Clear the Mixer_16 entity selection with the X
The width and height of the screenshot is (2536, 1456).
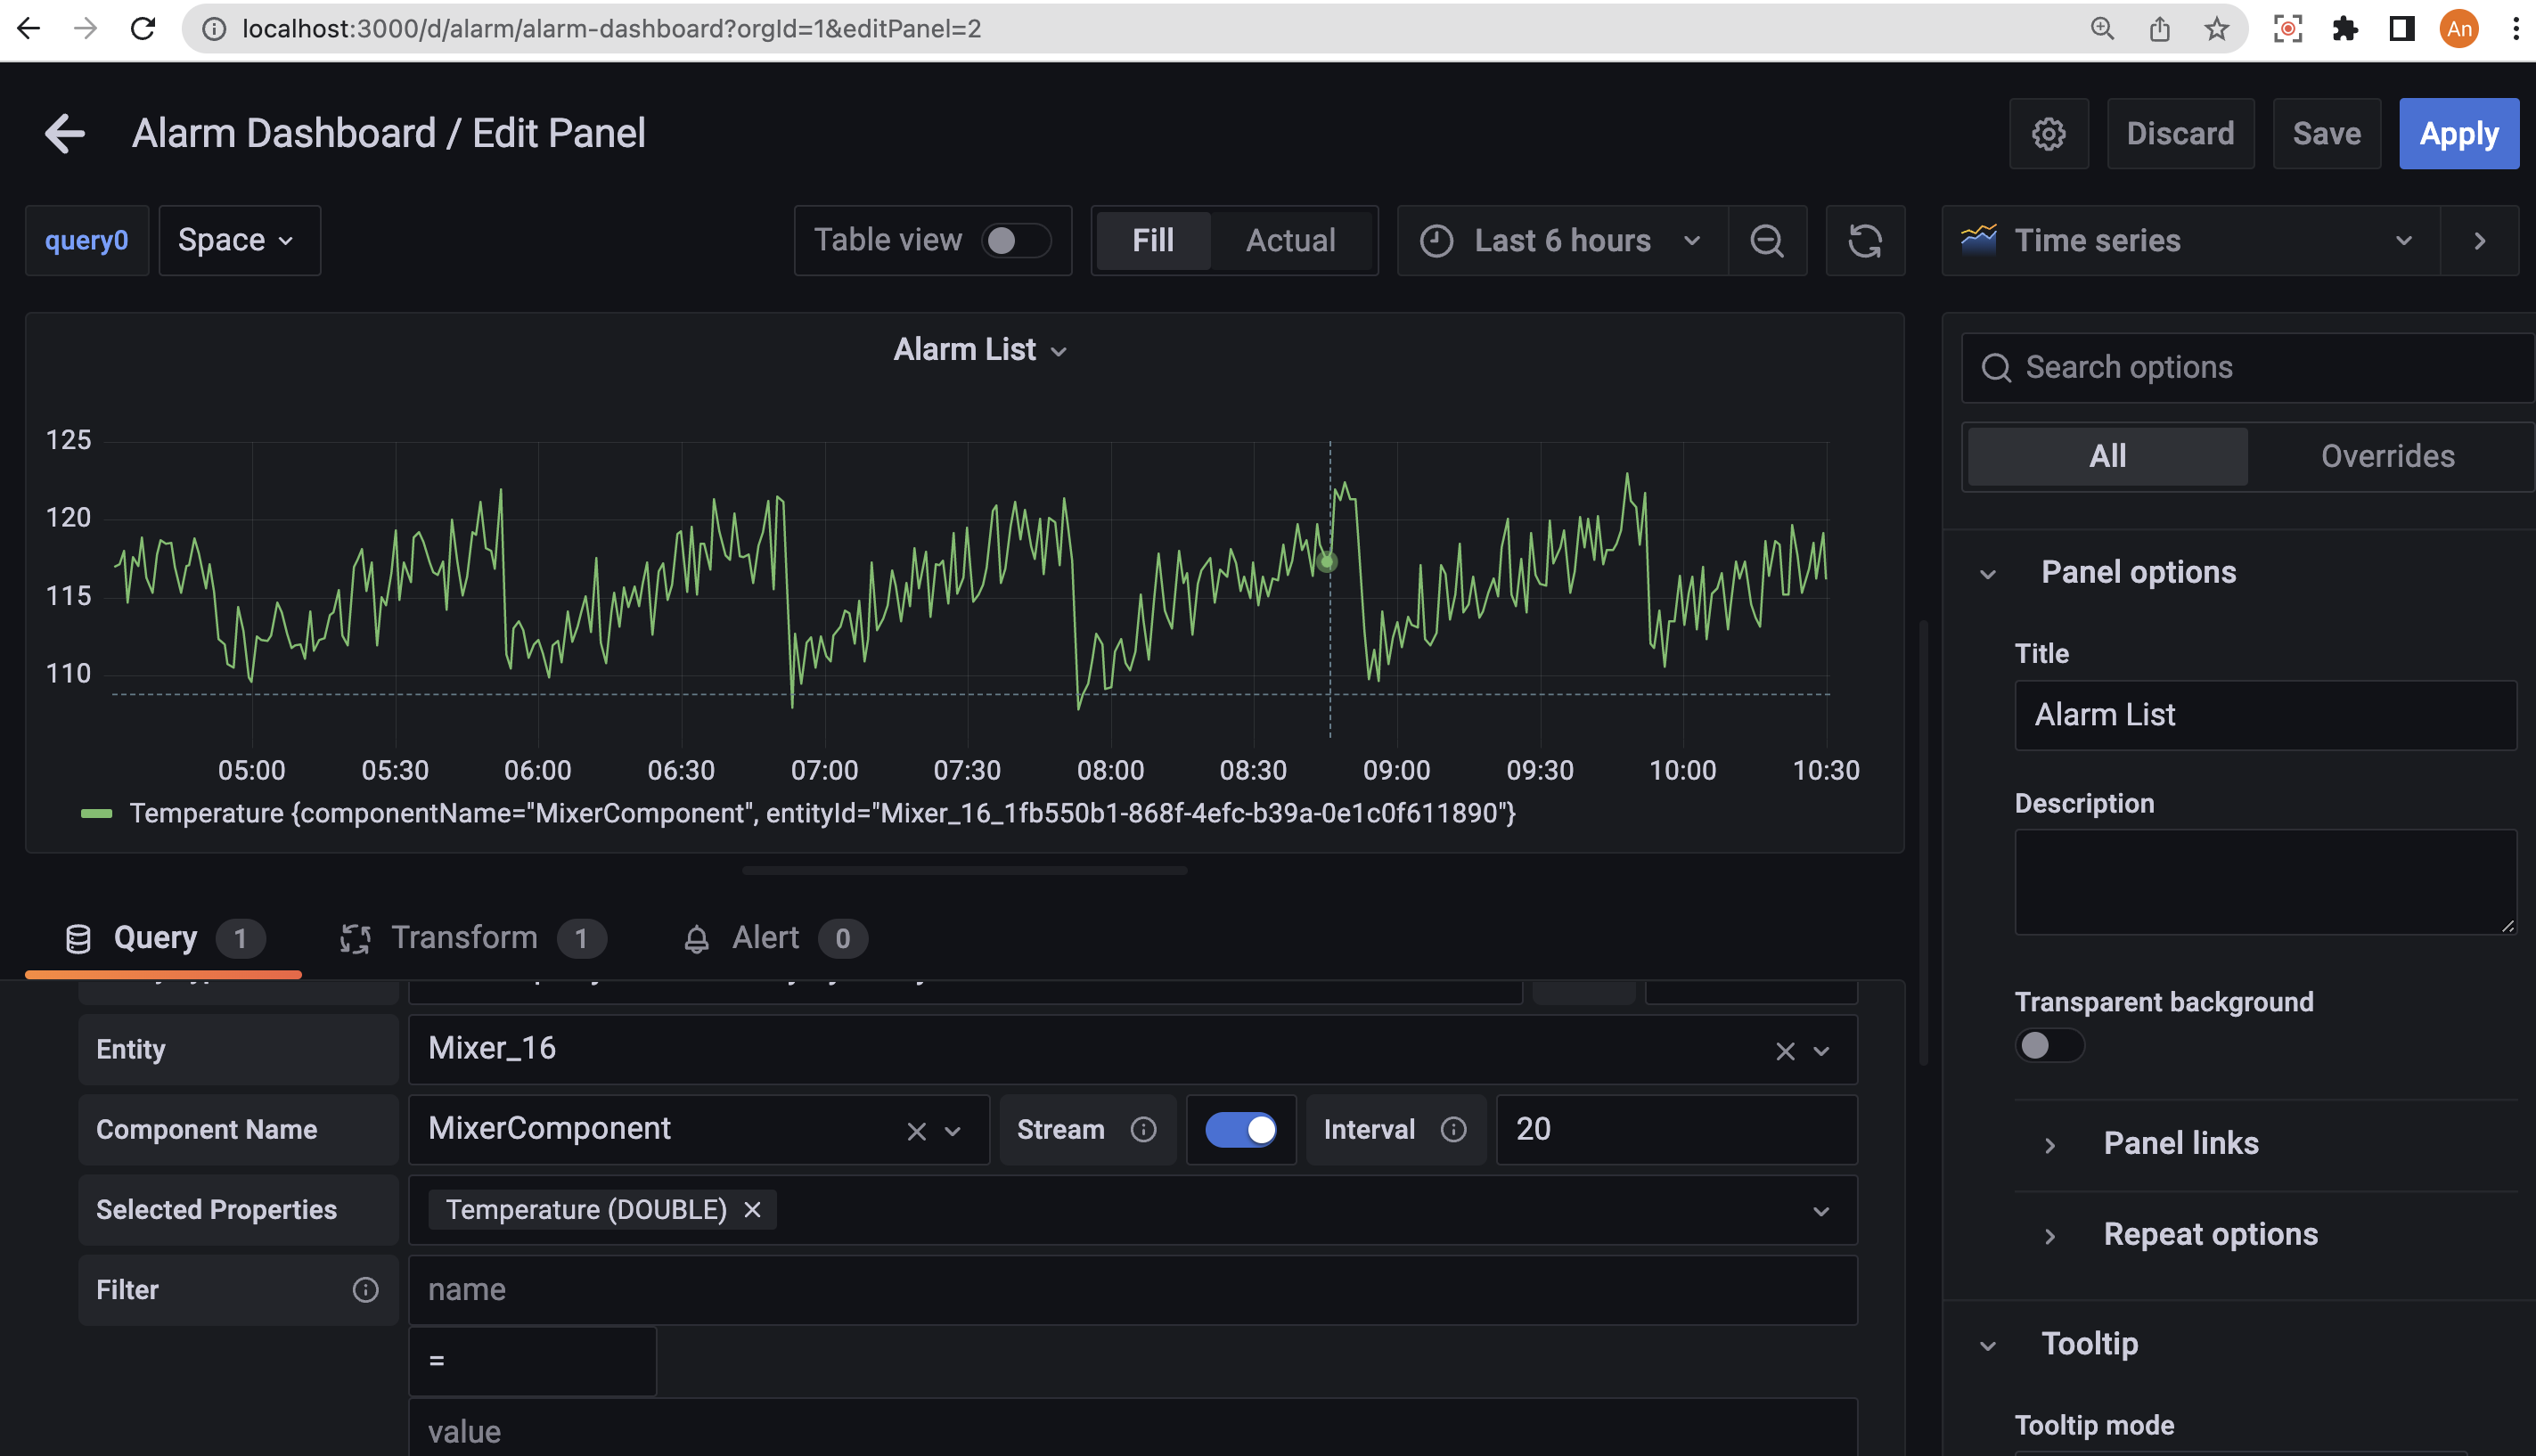pos(1785,1050)
